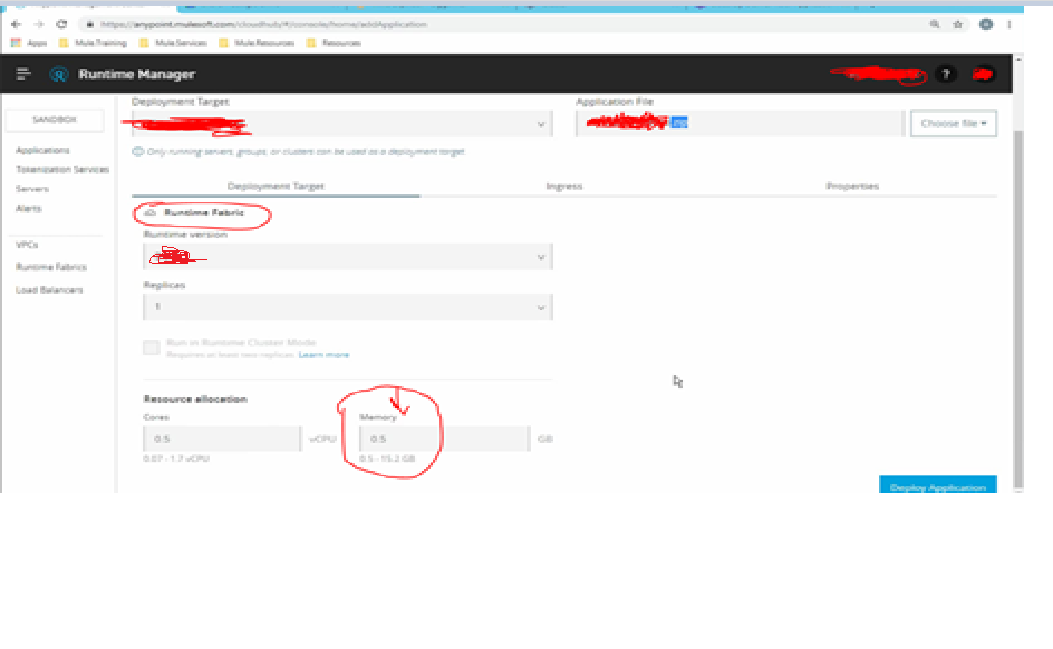Click the browser back arrow
The height and width of the screenshot is (649, 1053).
[x=16, y=23]
